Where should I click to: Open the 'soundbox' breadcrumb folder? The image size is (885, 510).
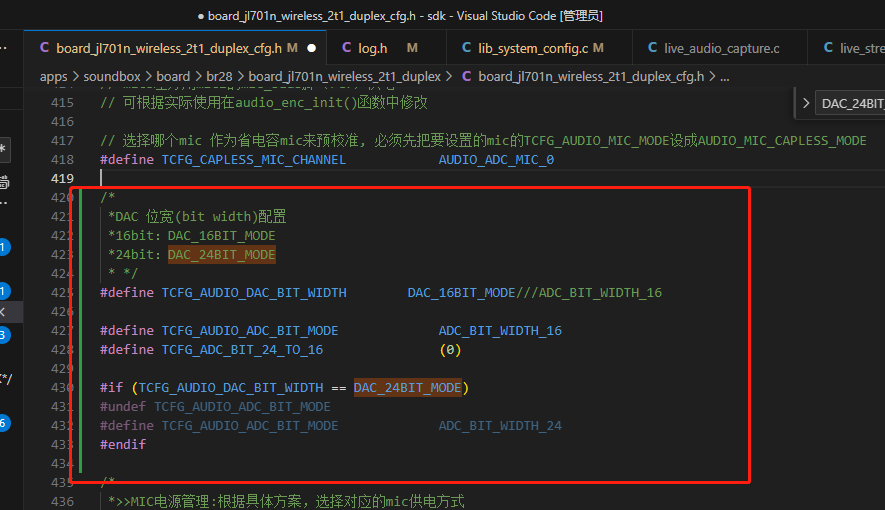pos(112,77)
